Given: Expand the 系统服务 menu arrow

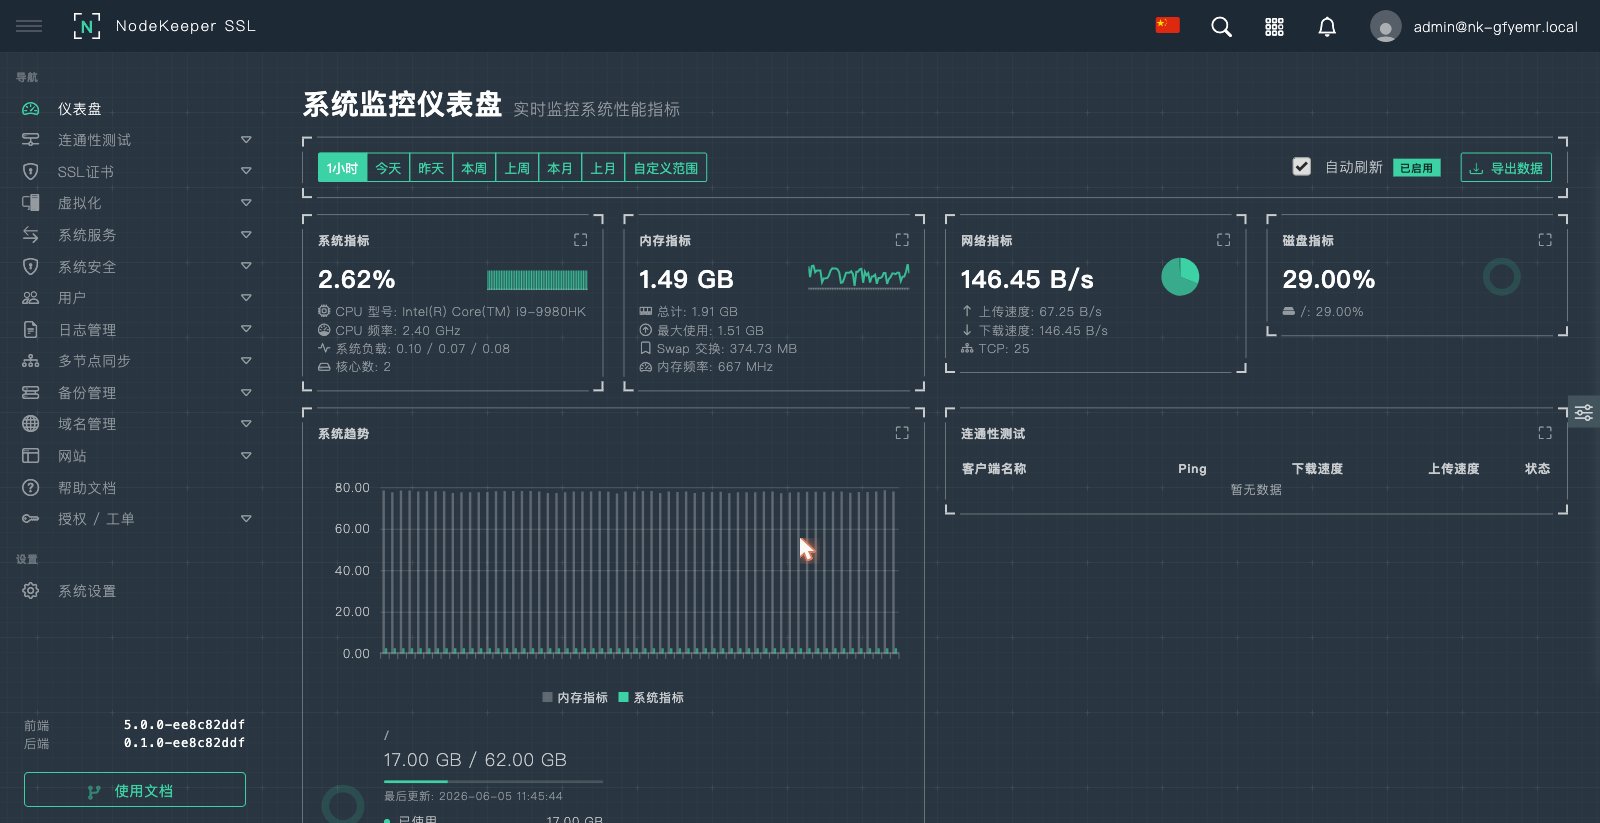Looking at the screenshot, I should tap(246, 235).
